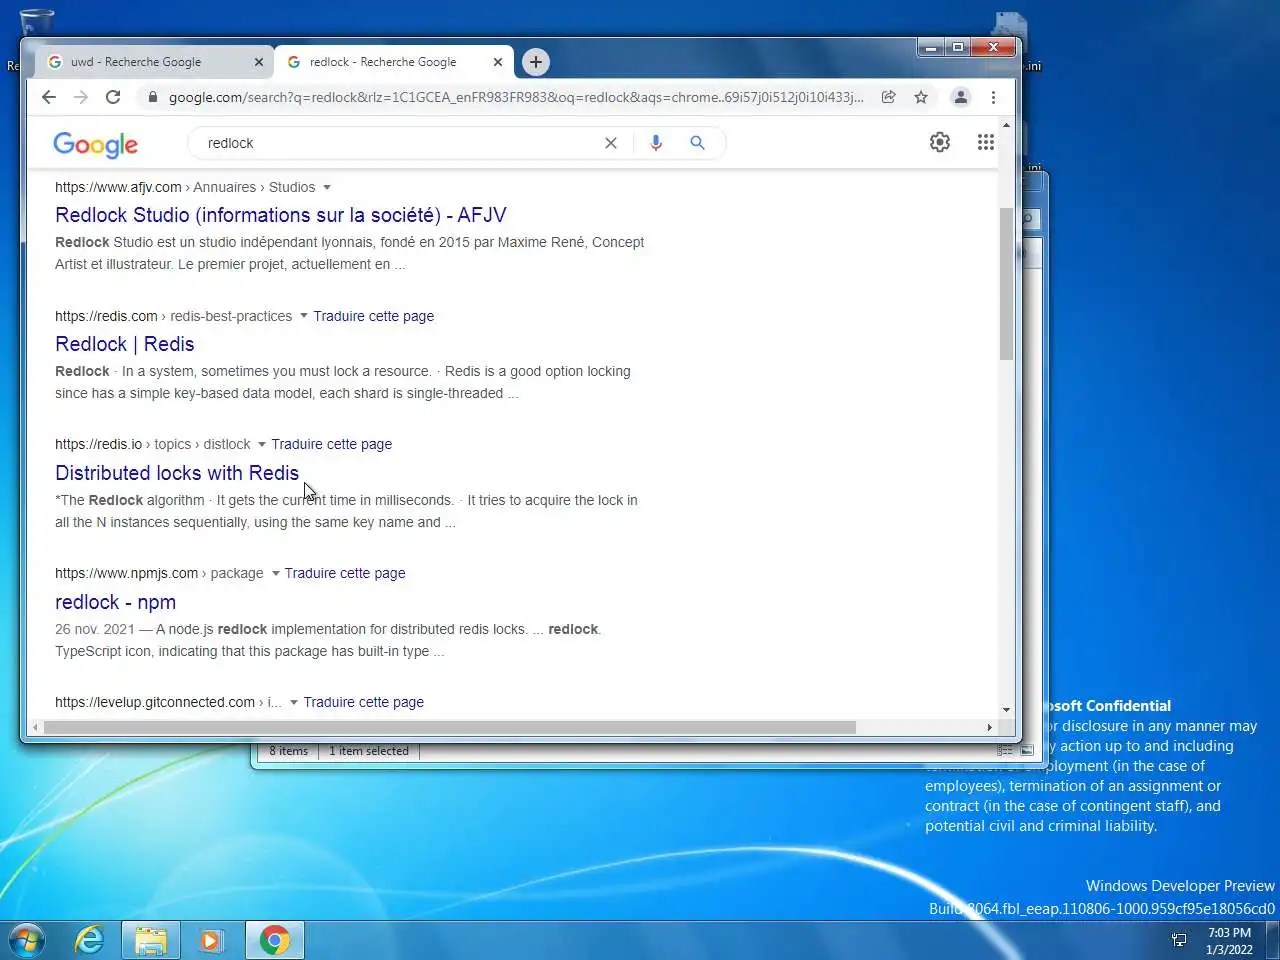Translate the redis.io result via 'Traduire cette page'
This screenshot has width=1280, height=960.
pos(332,444)
